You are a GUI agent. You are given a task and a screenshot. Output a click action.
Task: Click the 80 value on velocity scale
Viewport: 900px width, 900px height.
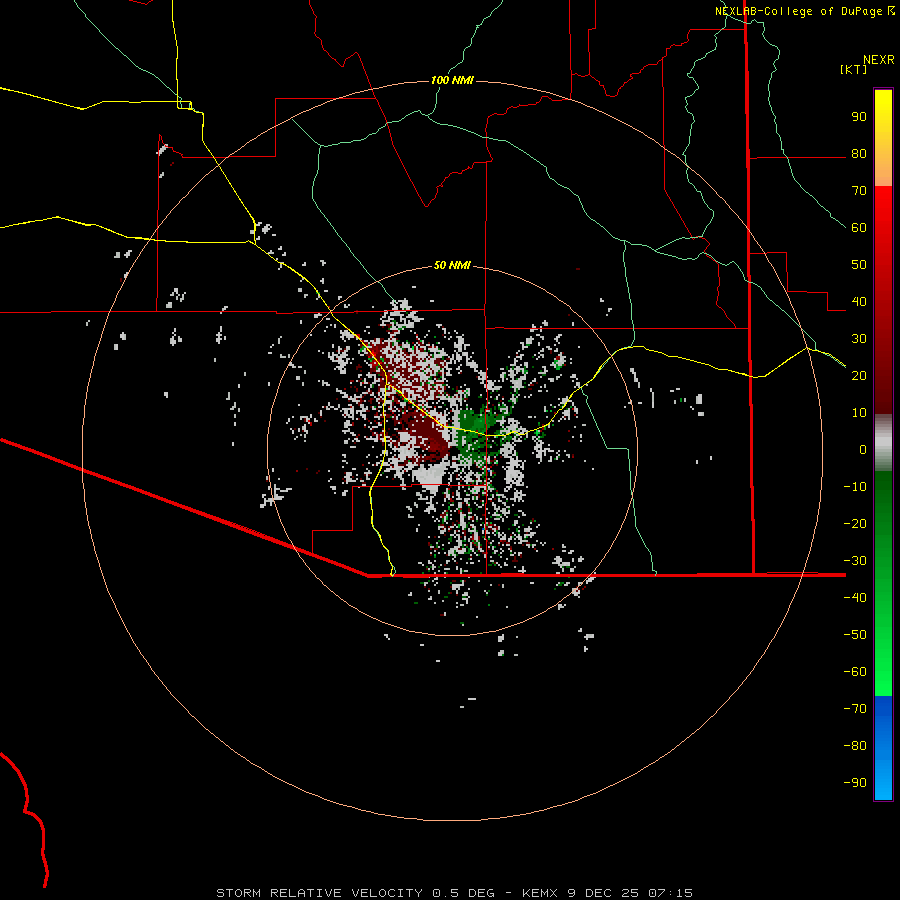pyautogui.click(x=859, y=153)
